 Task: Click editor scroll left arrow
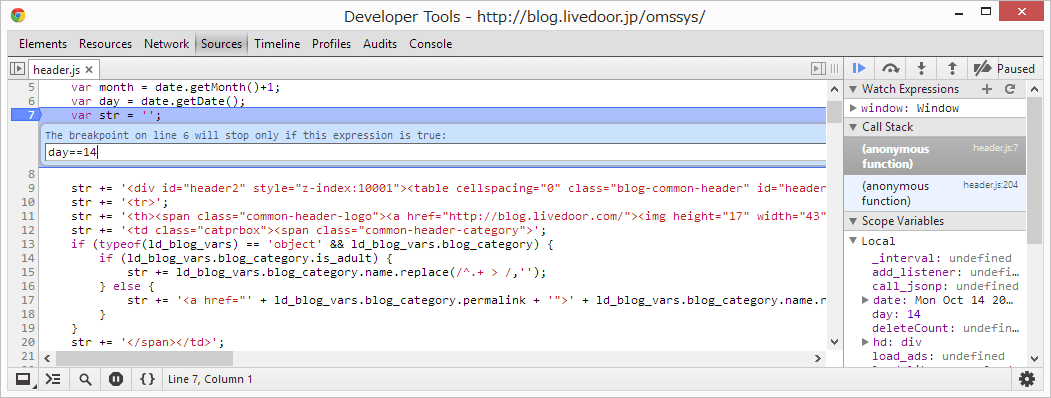[47, 358]
